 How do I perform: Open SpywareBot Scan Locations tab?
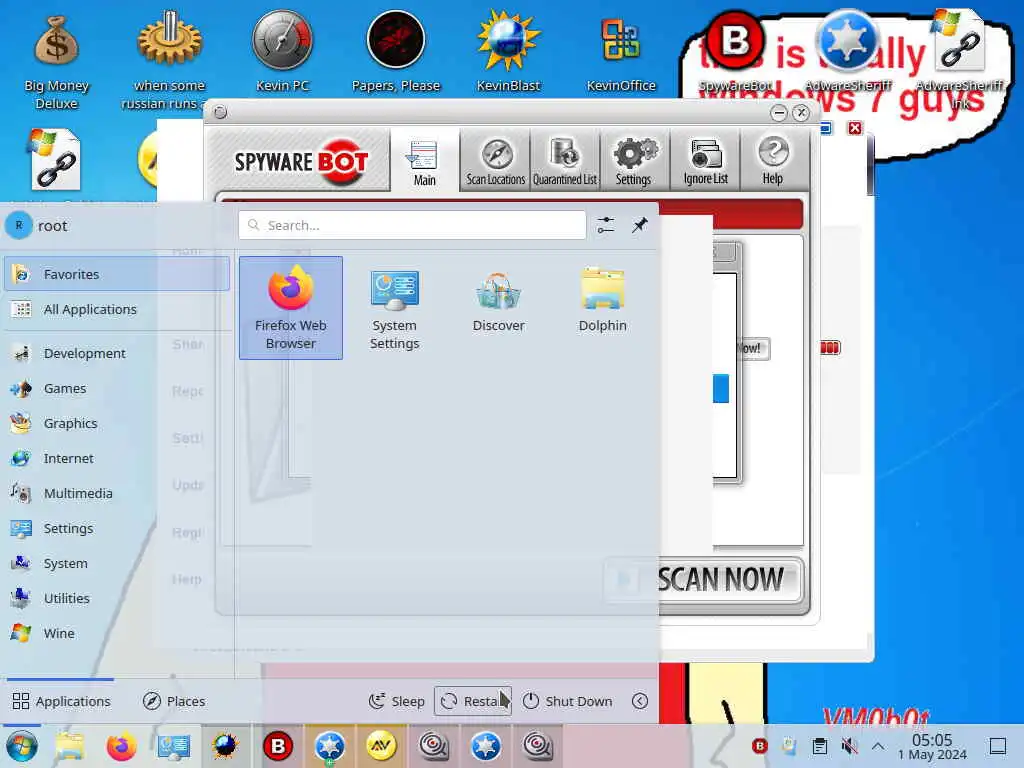pos(496,161)
